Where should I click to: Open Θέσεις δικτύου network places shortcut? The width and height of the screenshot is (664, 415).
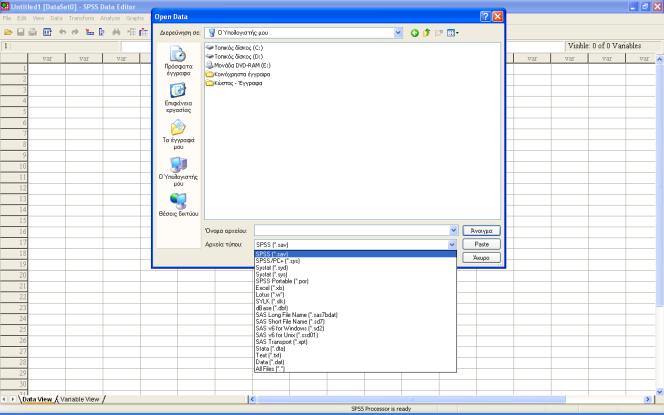click(178, 205)
